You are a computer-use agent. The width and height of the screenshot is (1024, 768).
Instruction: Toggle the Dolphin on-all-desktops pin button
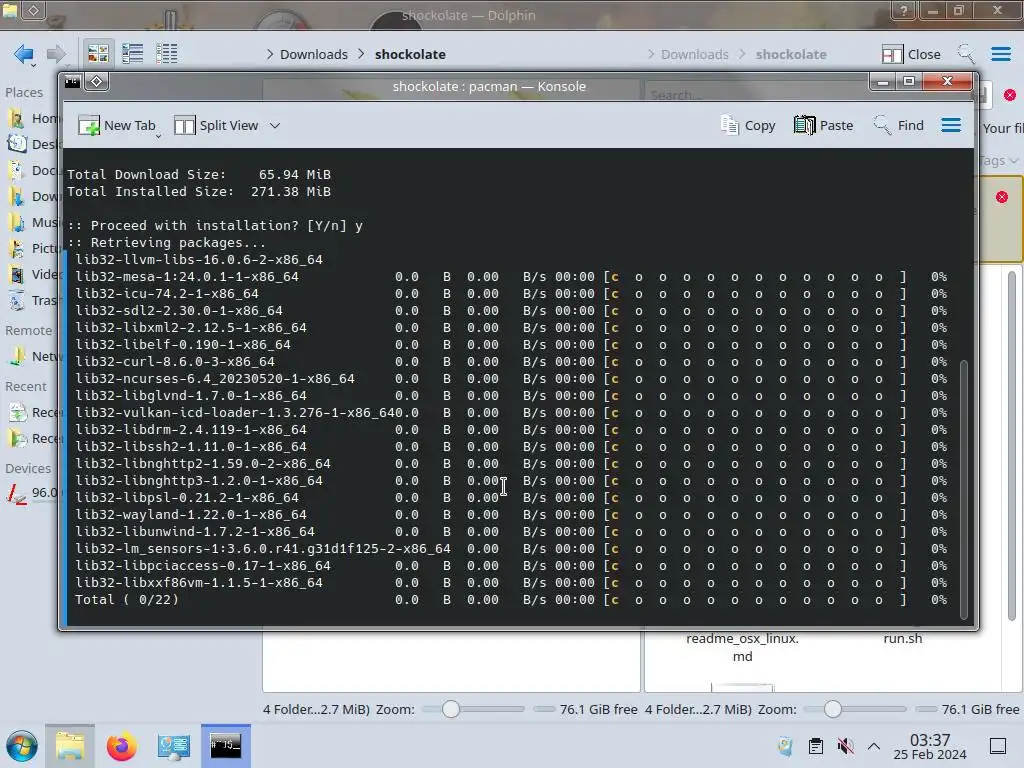coord(33,10)
